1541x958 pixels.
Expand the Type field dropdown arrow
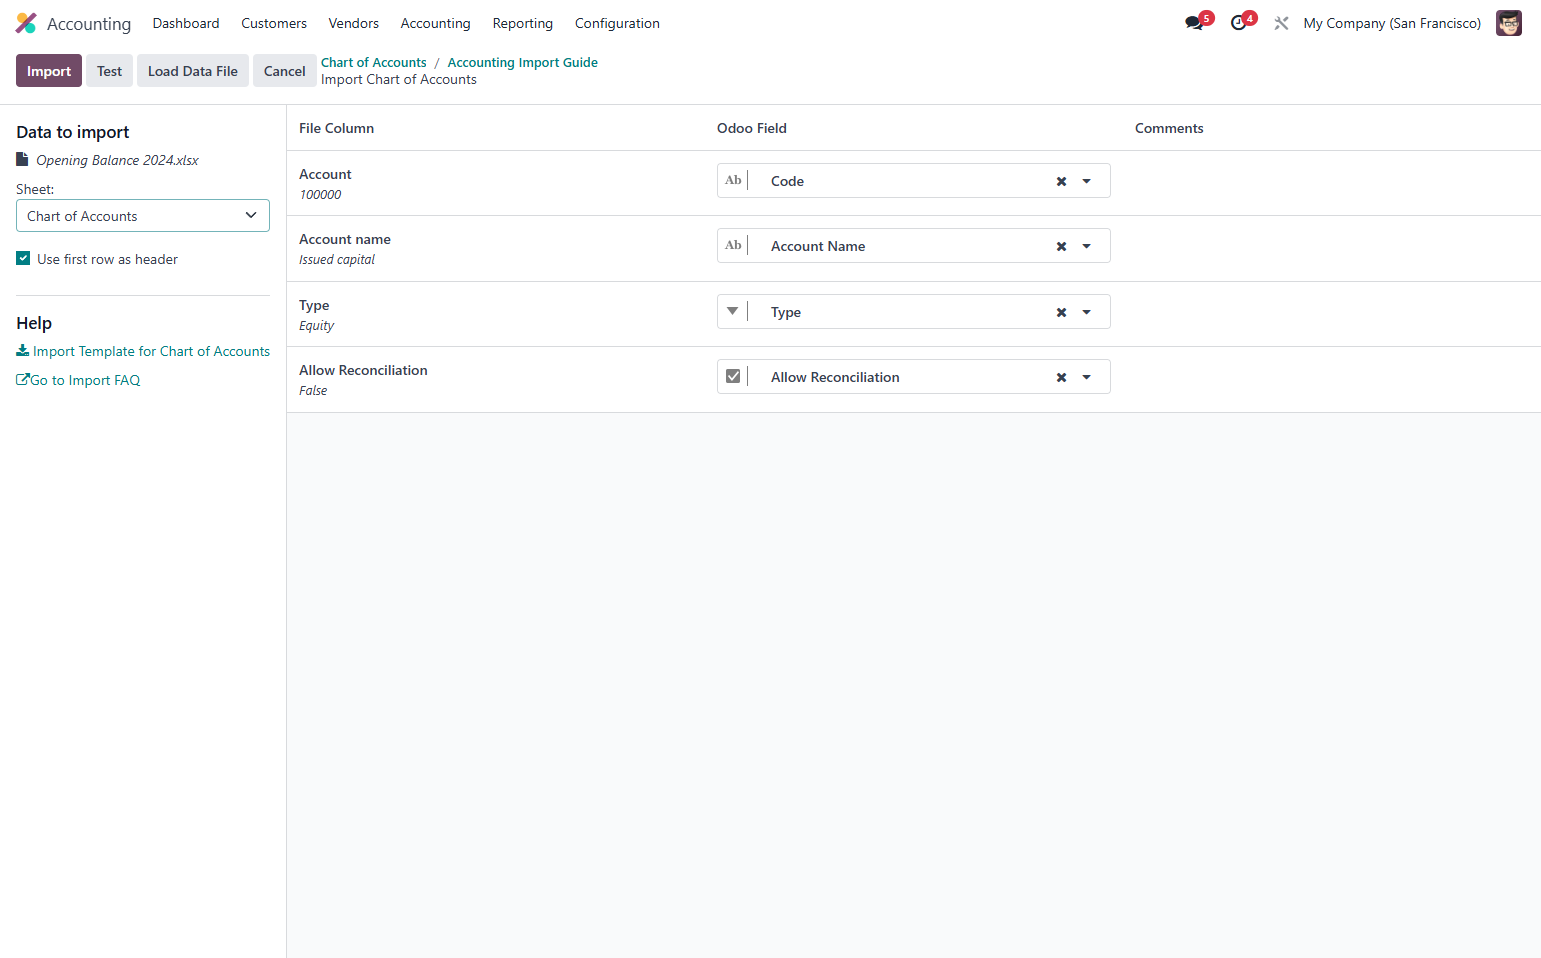(x=1087, y=312)
